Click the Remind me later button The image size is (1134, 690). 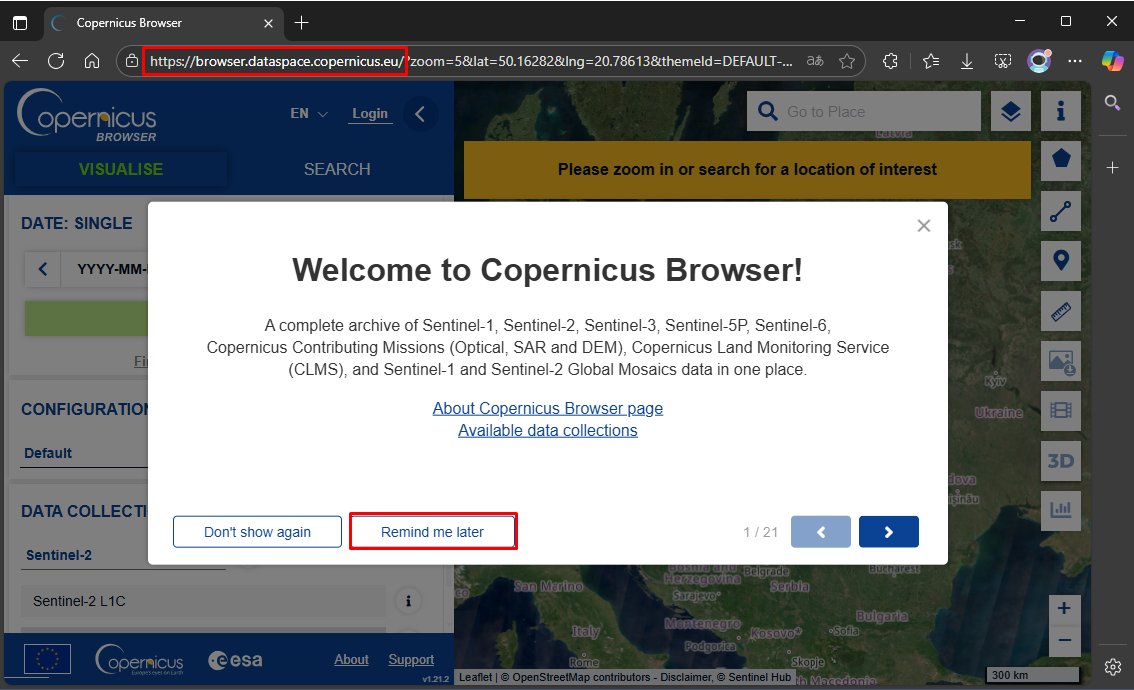coord(432,532)
